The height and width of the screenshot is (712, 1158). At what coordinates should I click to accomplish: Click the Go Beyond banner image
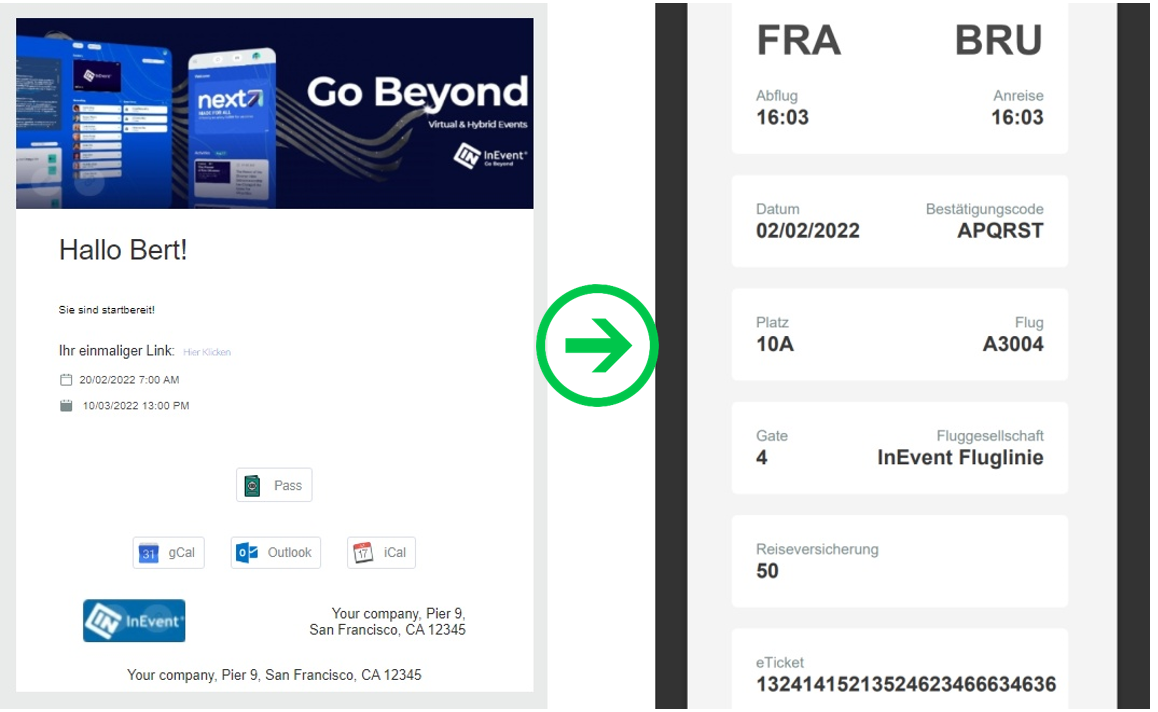pos(275,114)
